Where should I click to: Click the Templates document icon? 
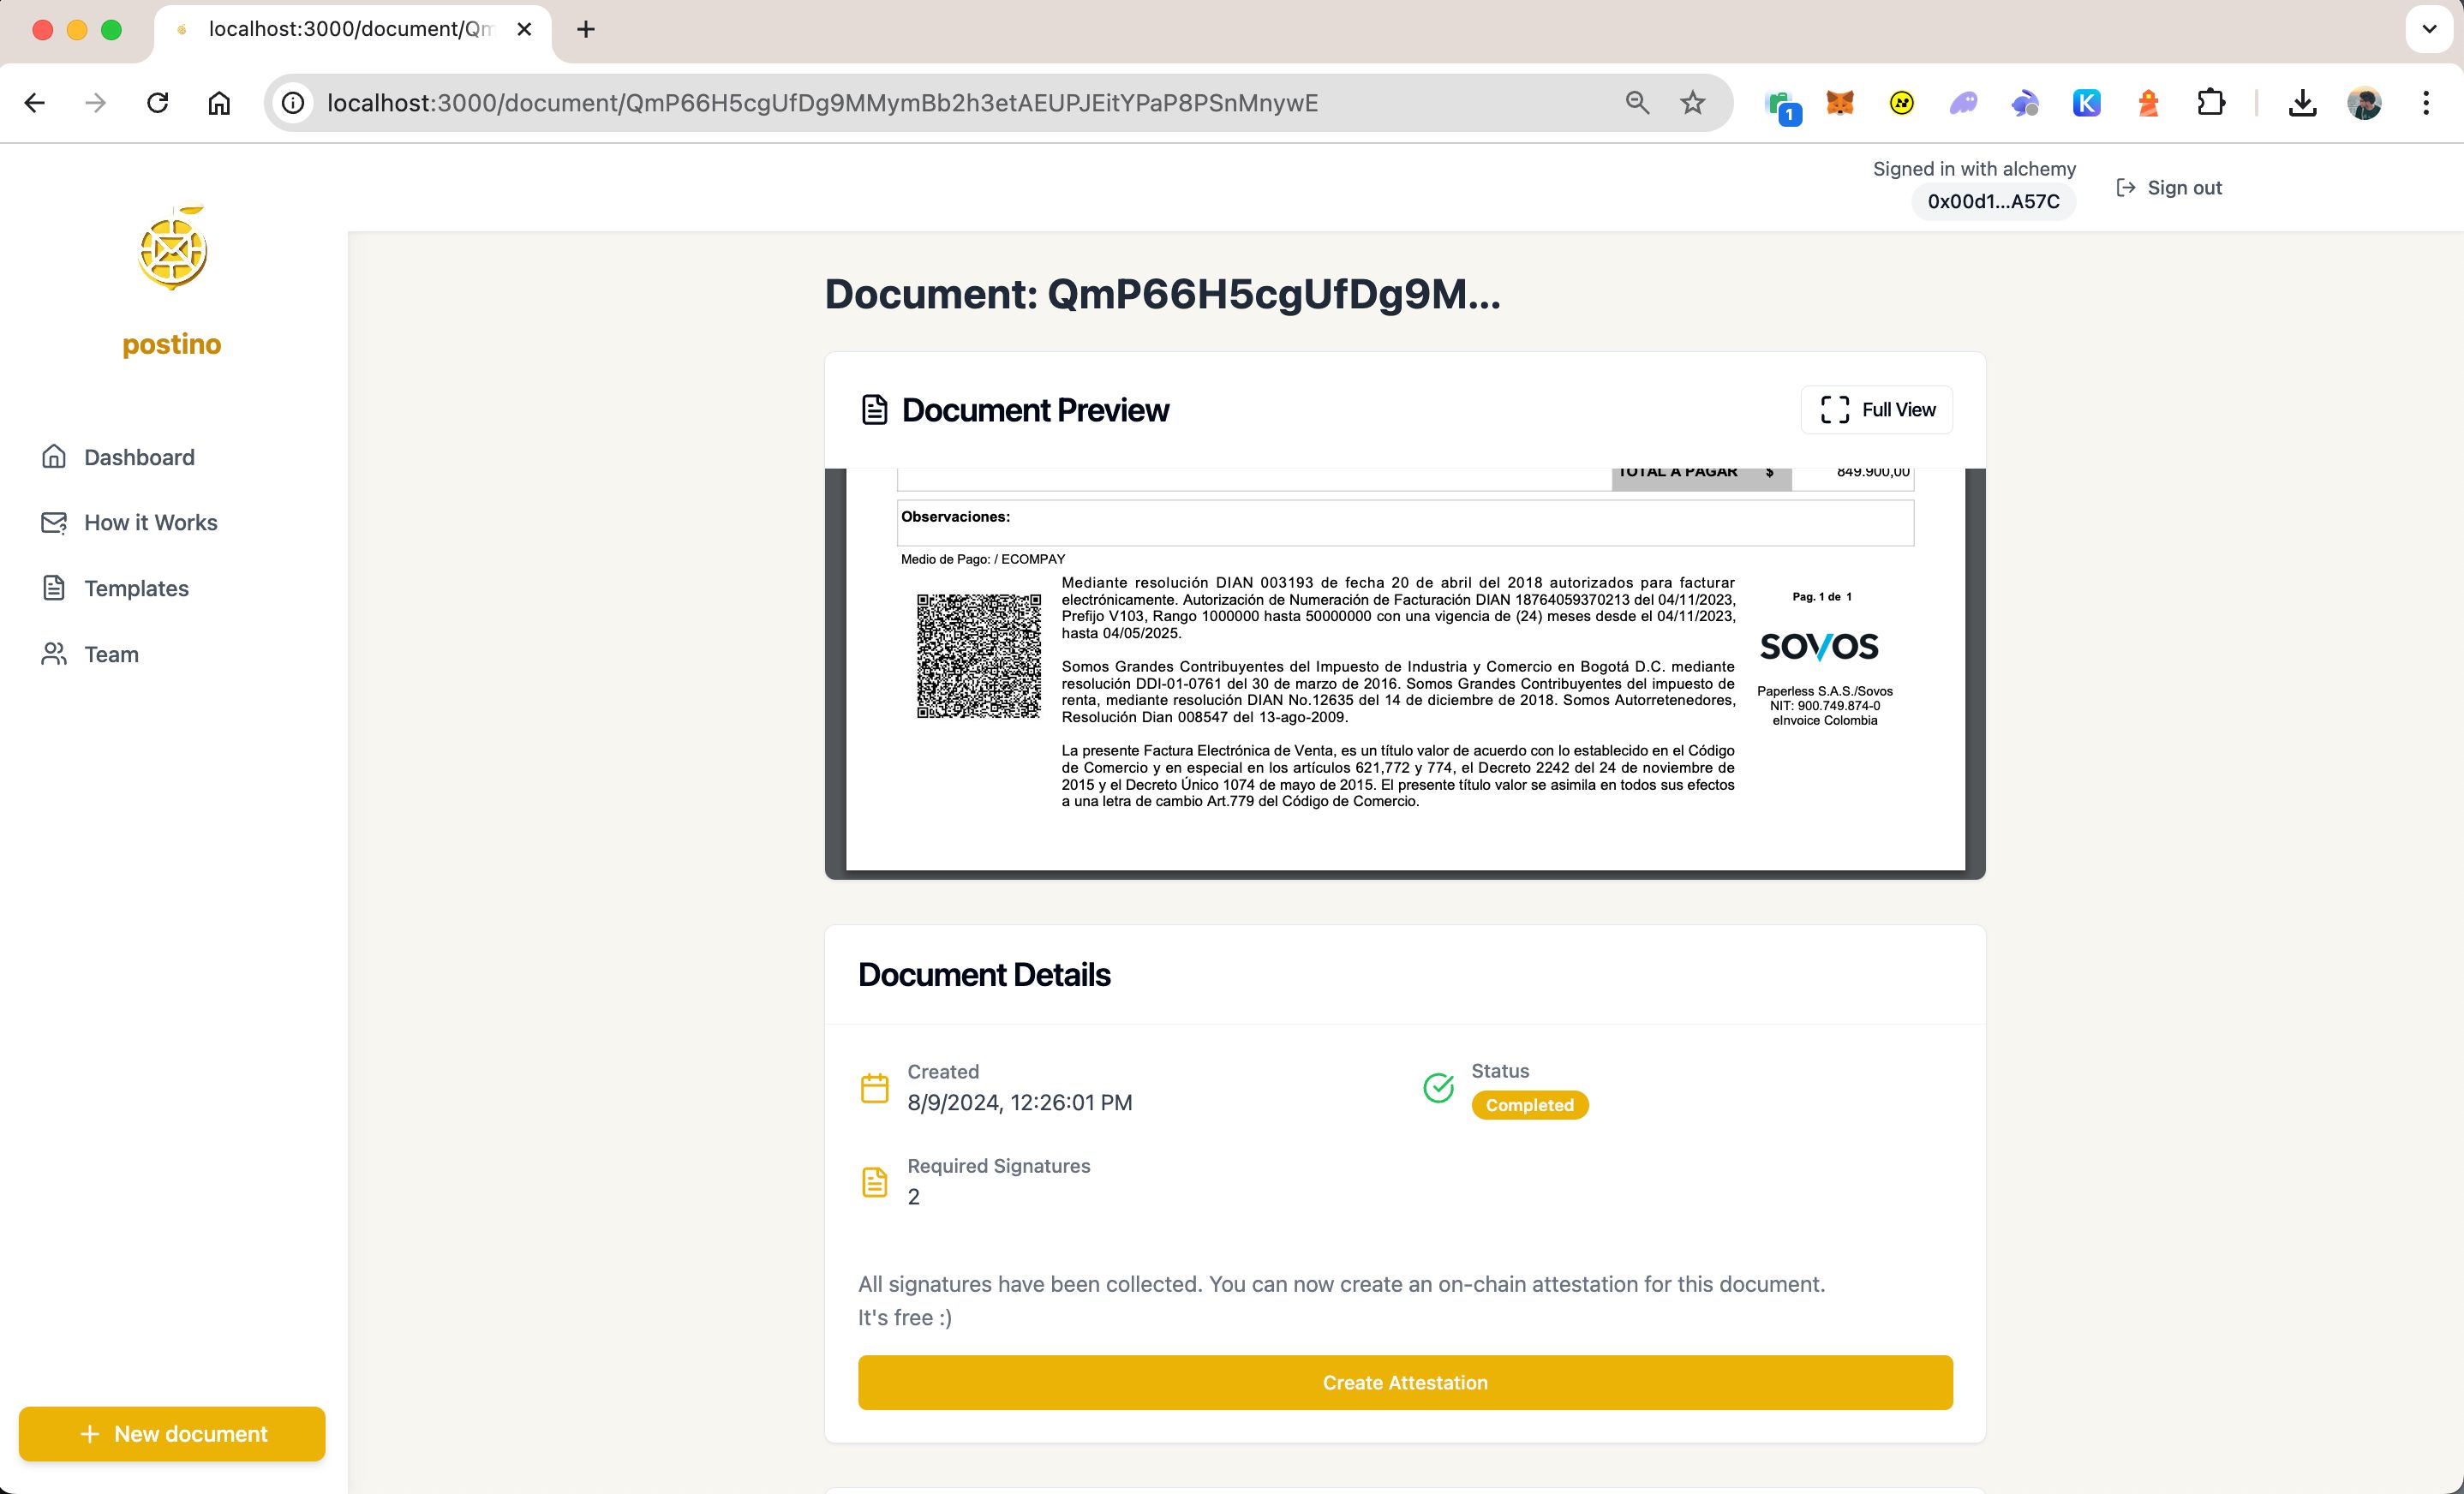click(54, 588)
